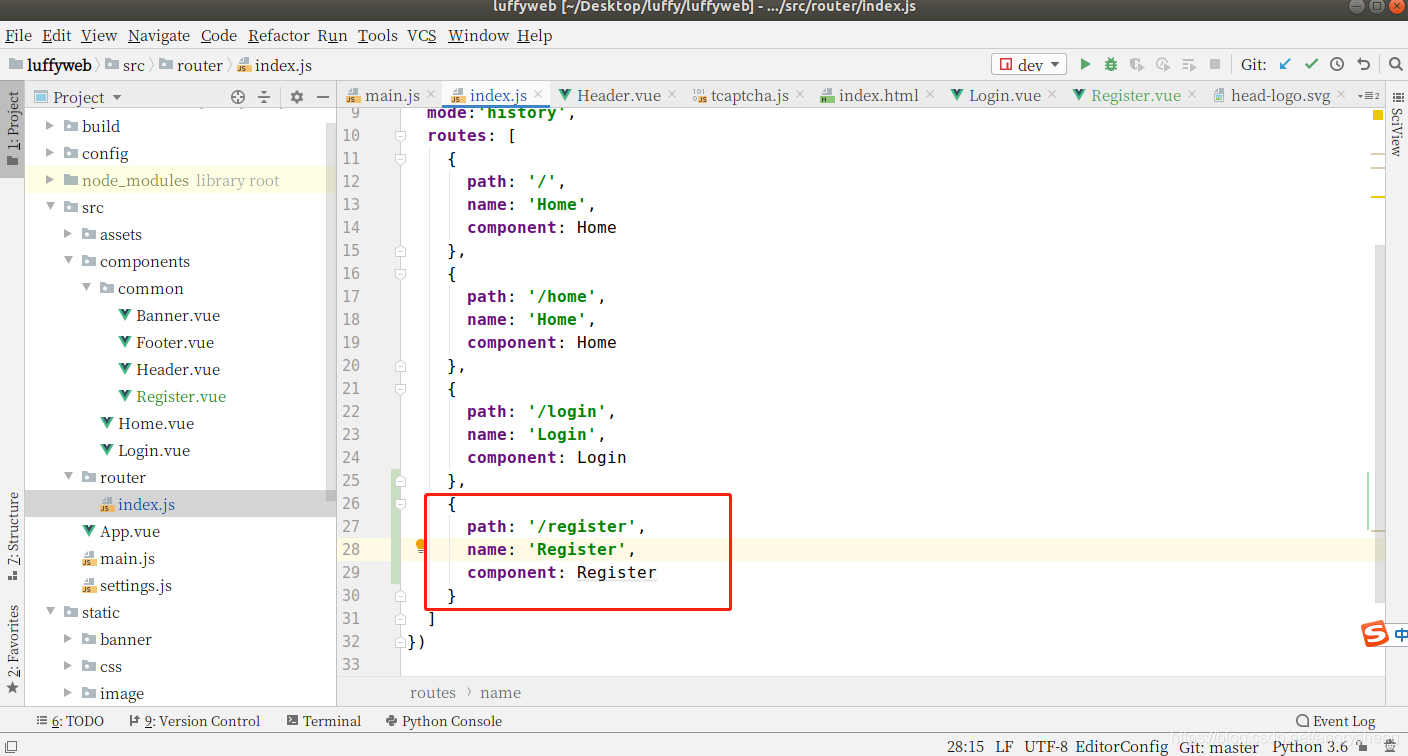1408x756 pixels.
Task: Expand the node_modules folder
Action: (50, 180)
